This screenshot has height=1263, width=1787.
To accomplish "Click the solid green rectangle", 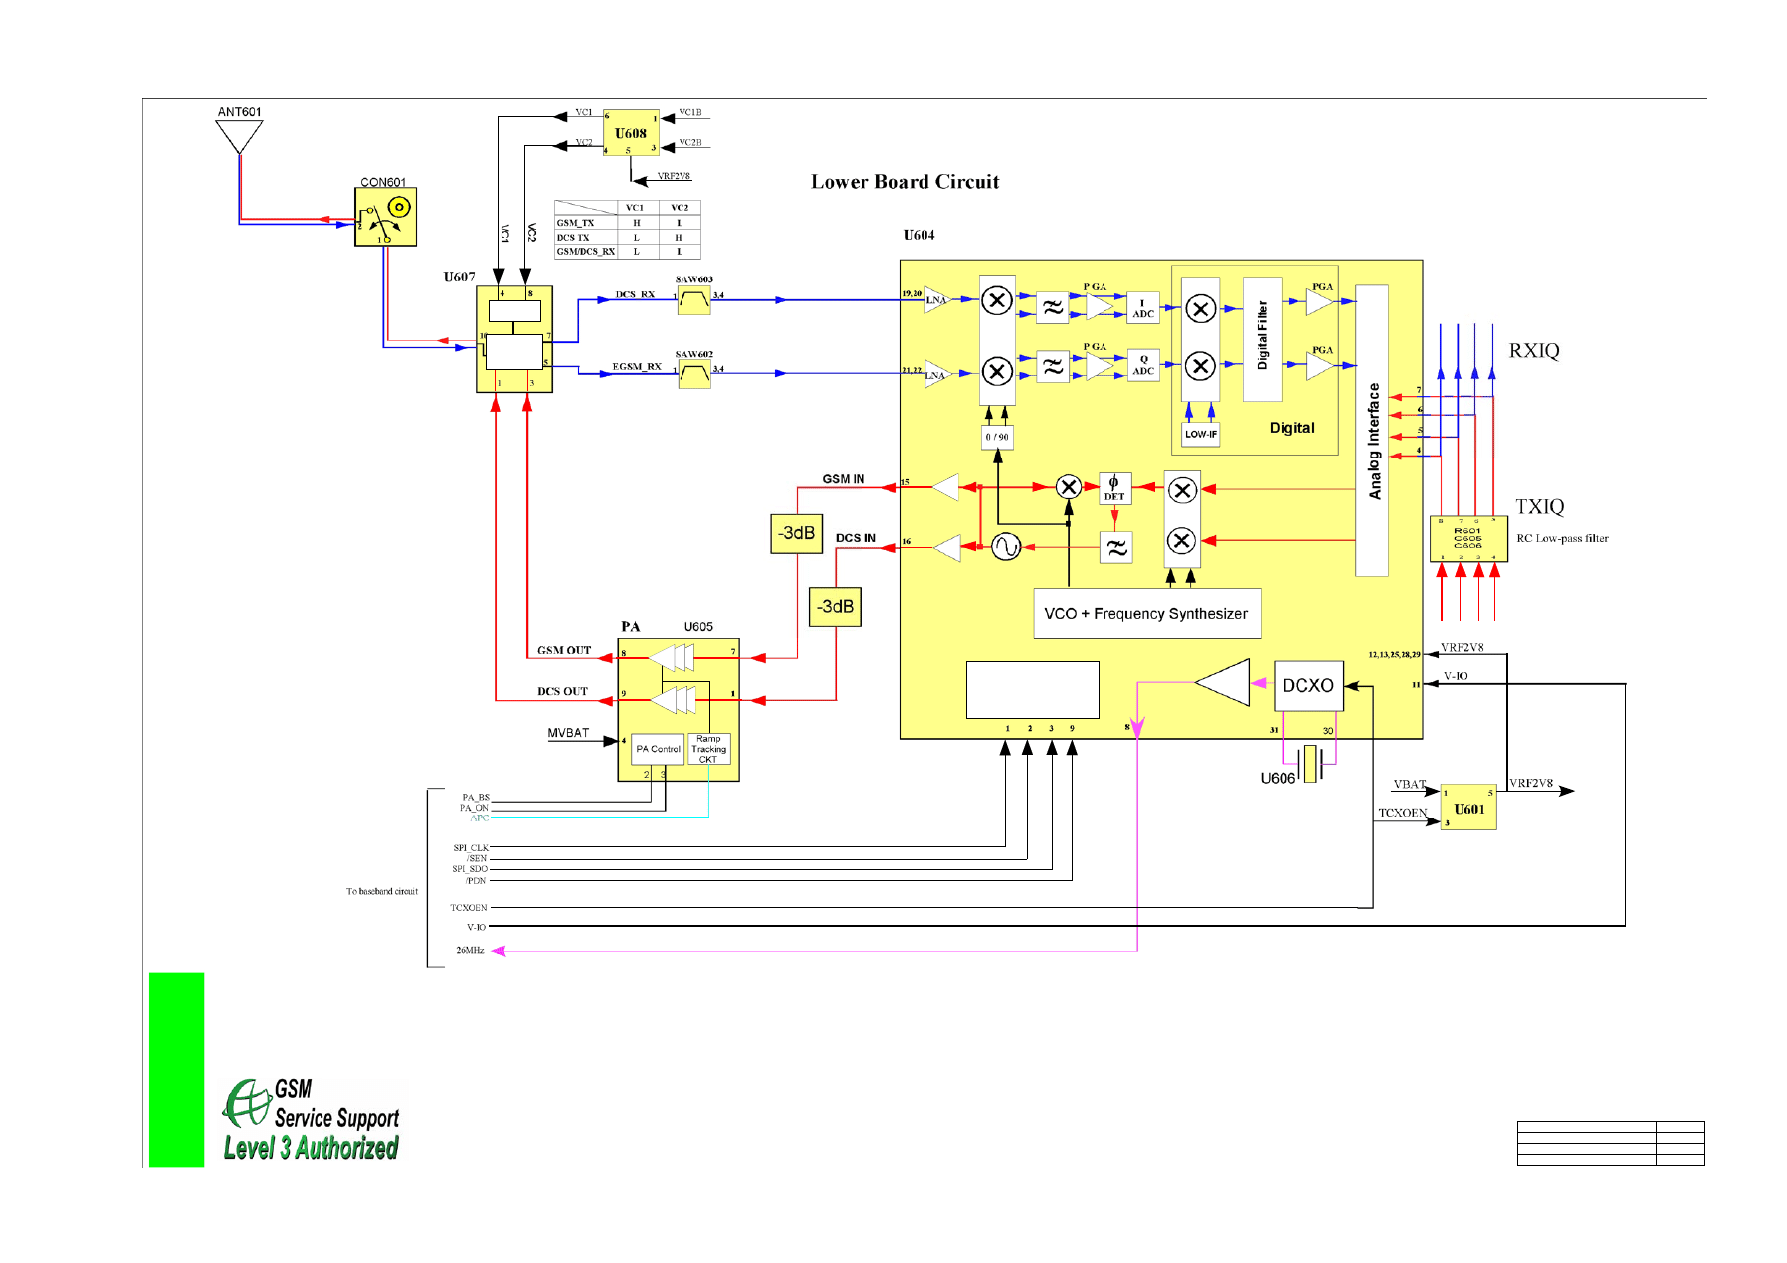I will pyautogui.click(x=176, y=1069).
